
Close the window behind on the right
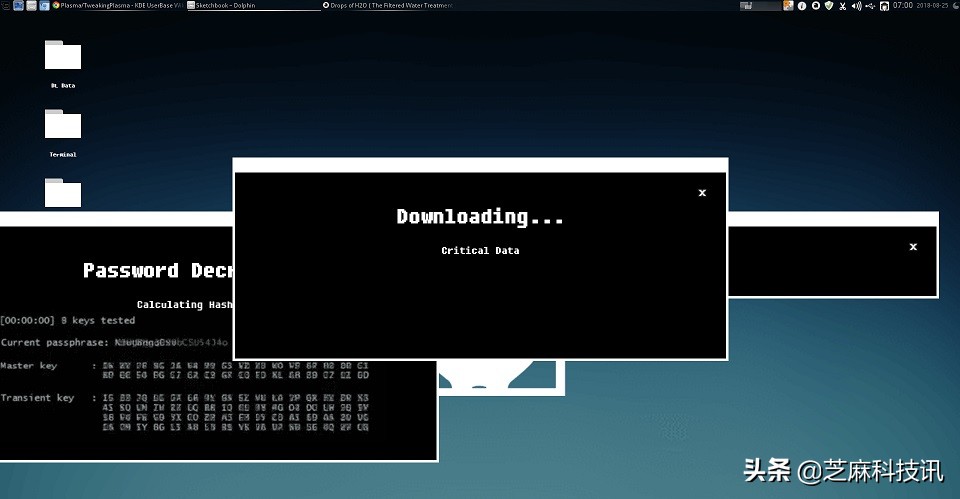coord(913,246)
